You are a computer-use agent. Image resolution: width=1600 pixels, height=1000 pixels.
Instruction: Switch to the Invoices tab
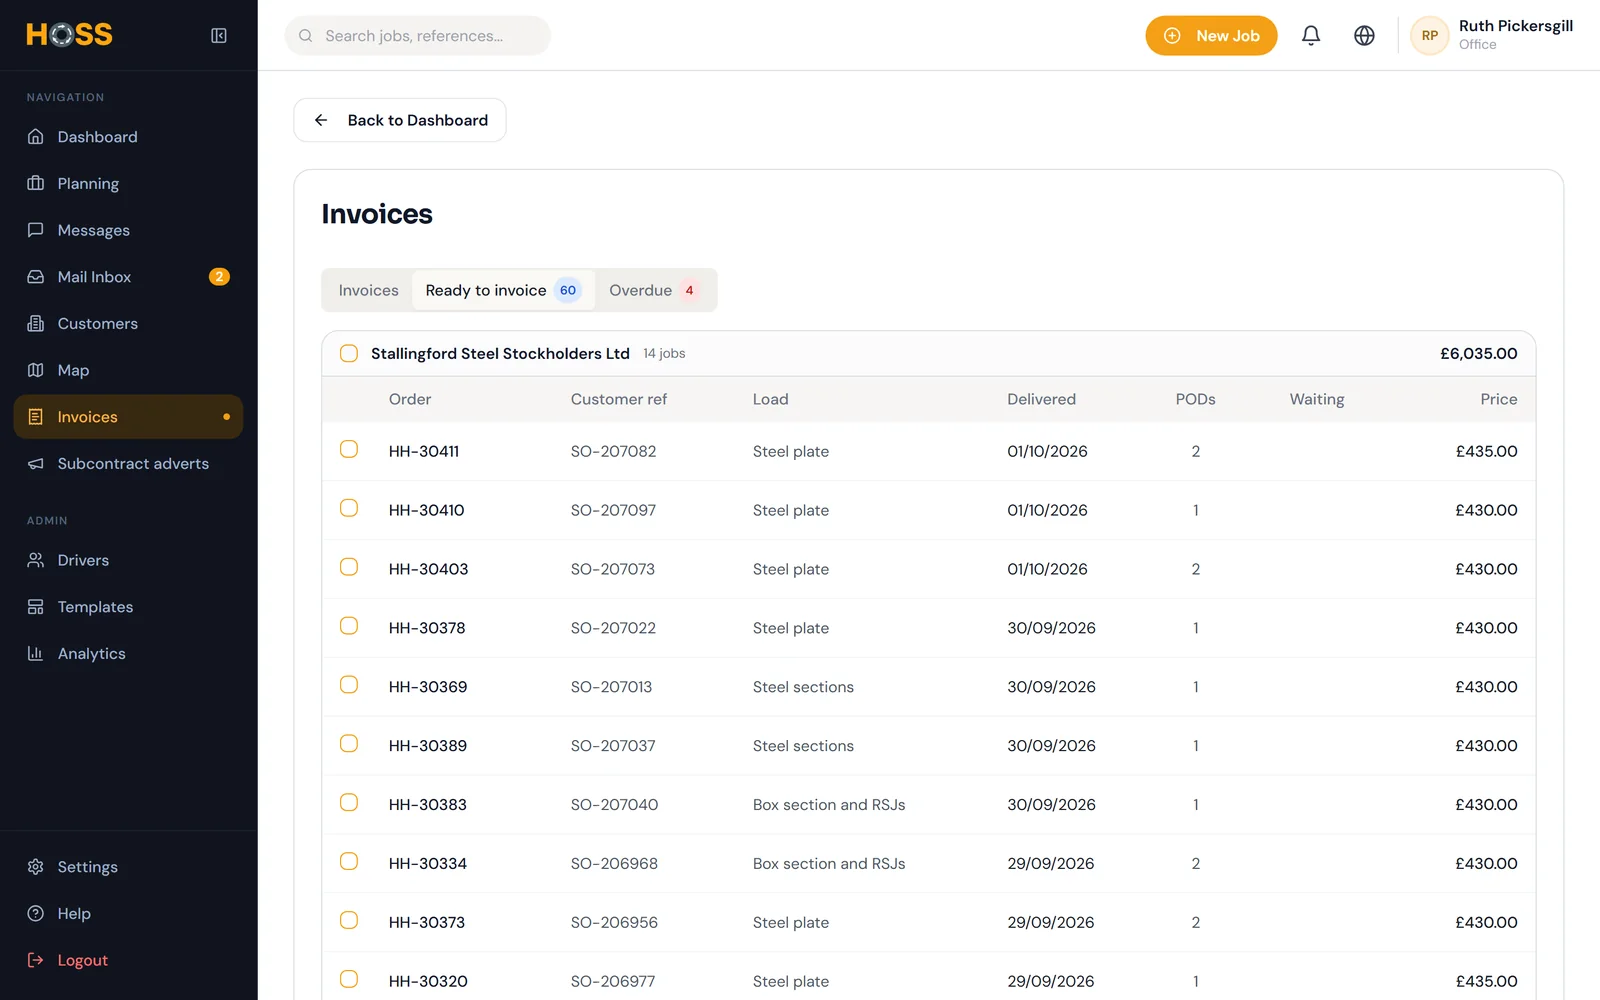point(368,290)
